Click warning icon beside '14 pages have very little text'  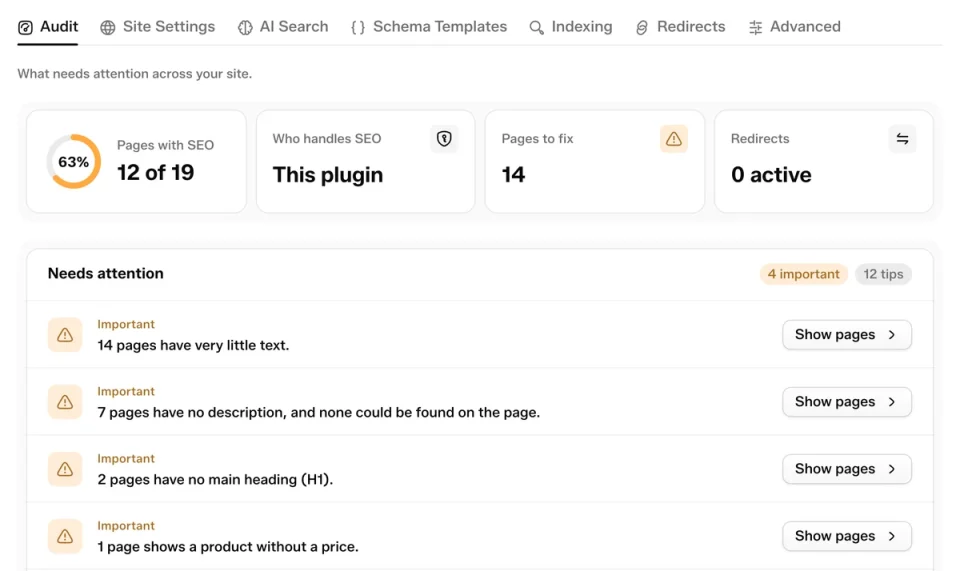click(x=65, y=335)
